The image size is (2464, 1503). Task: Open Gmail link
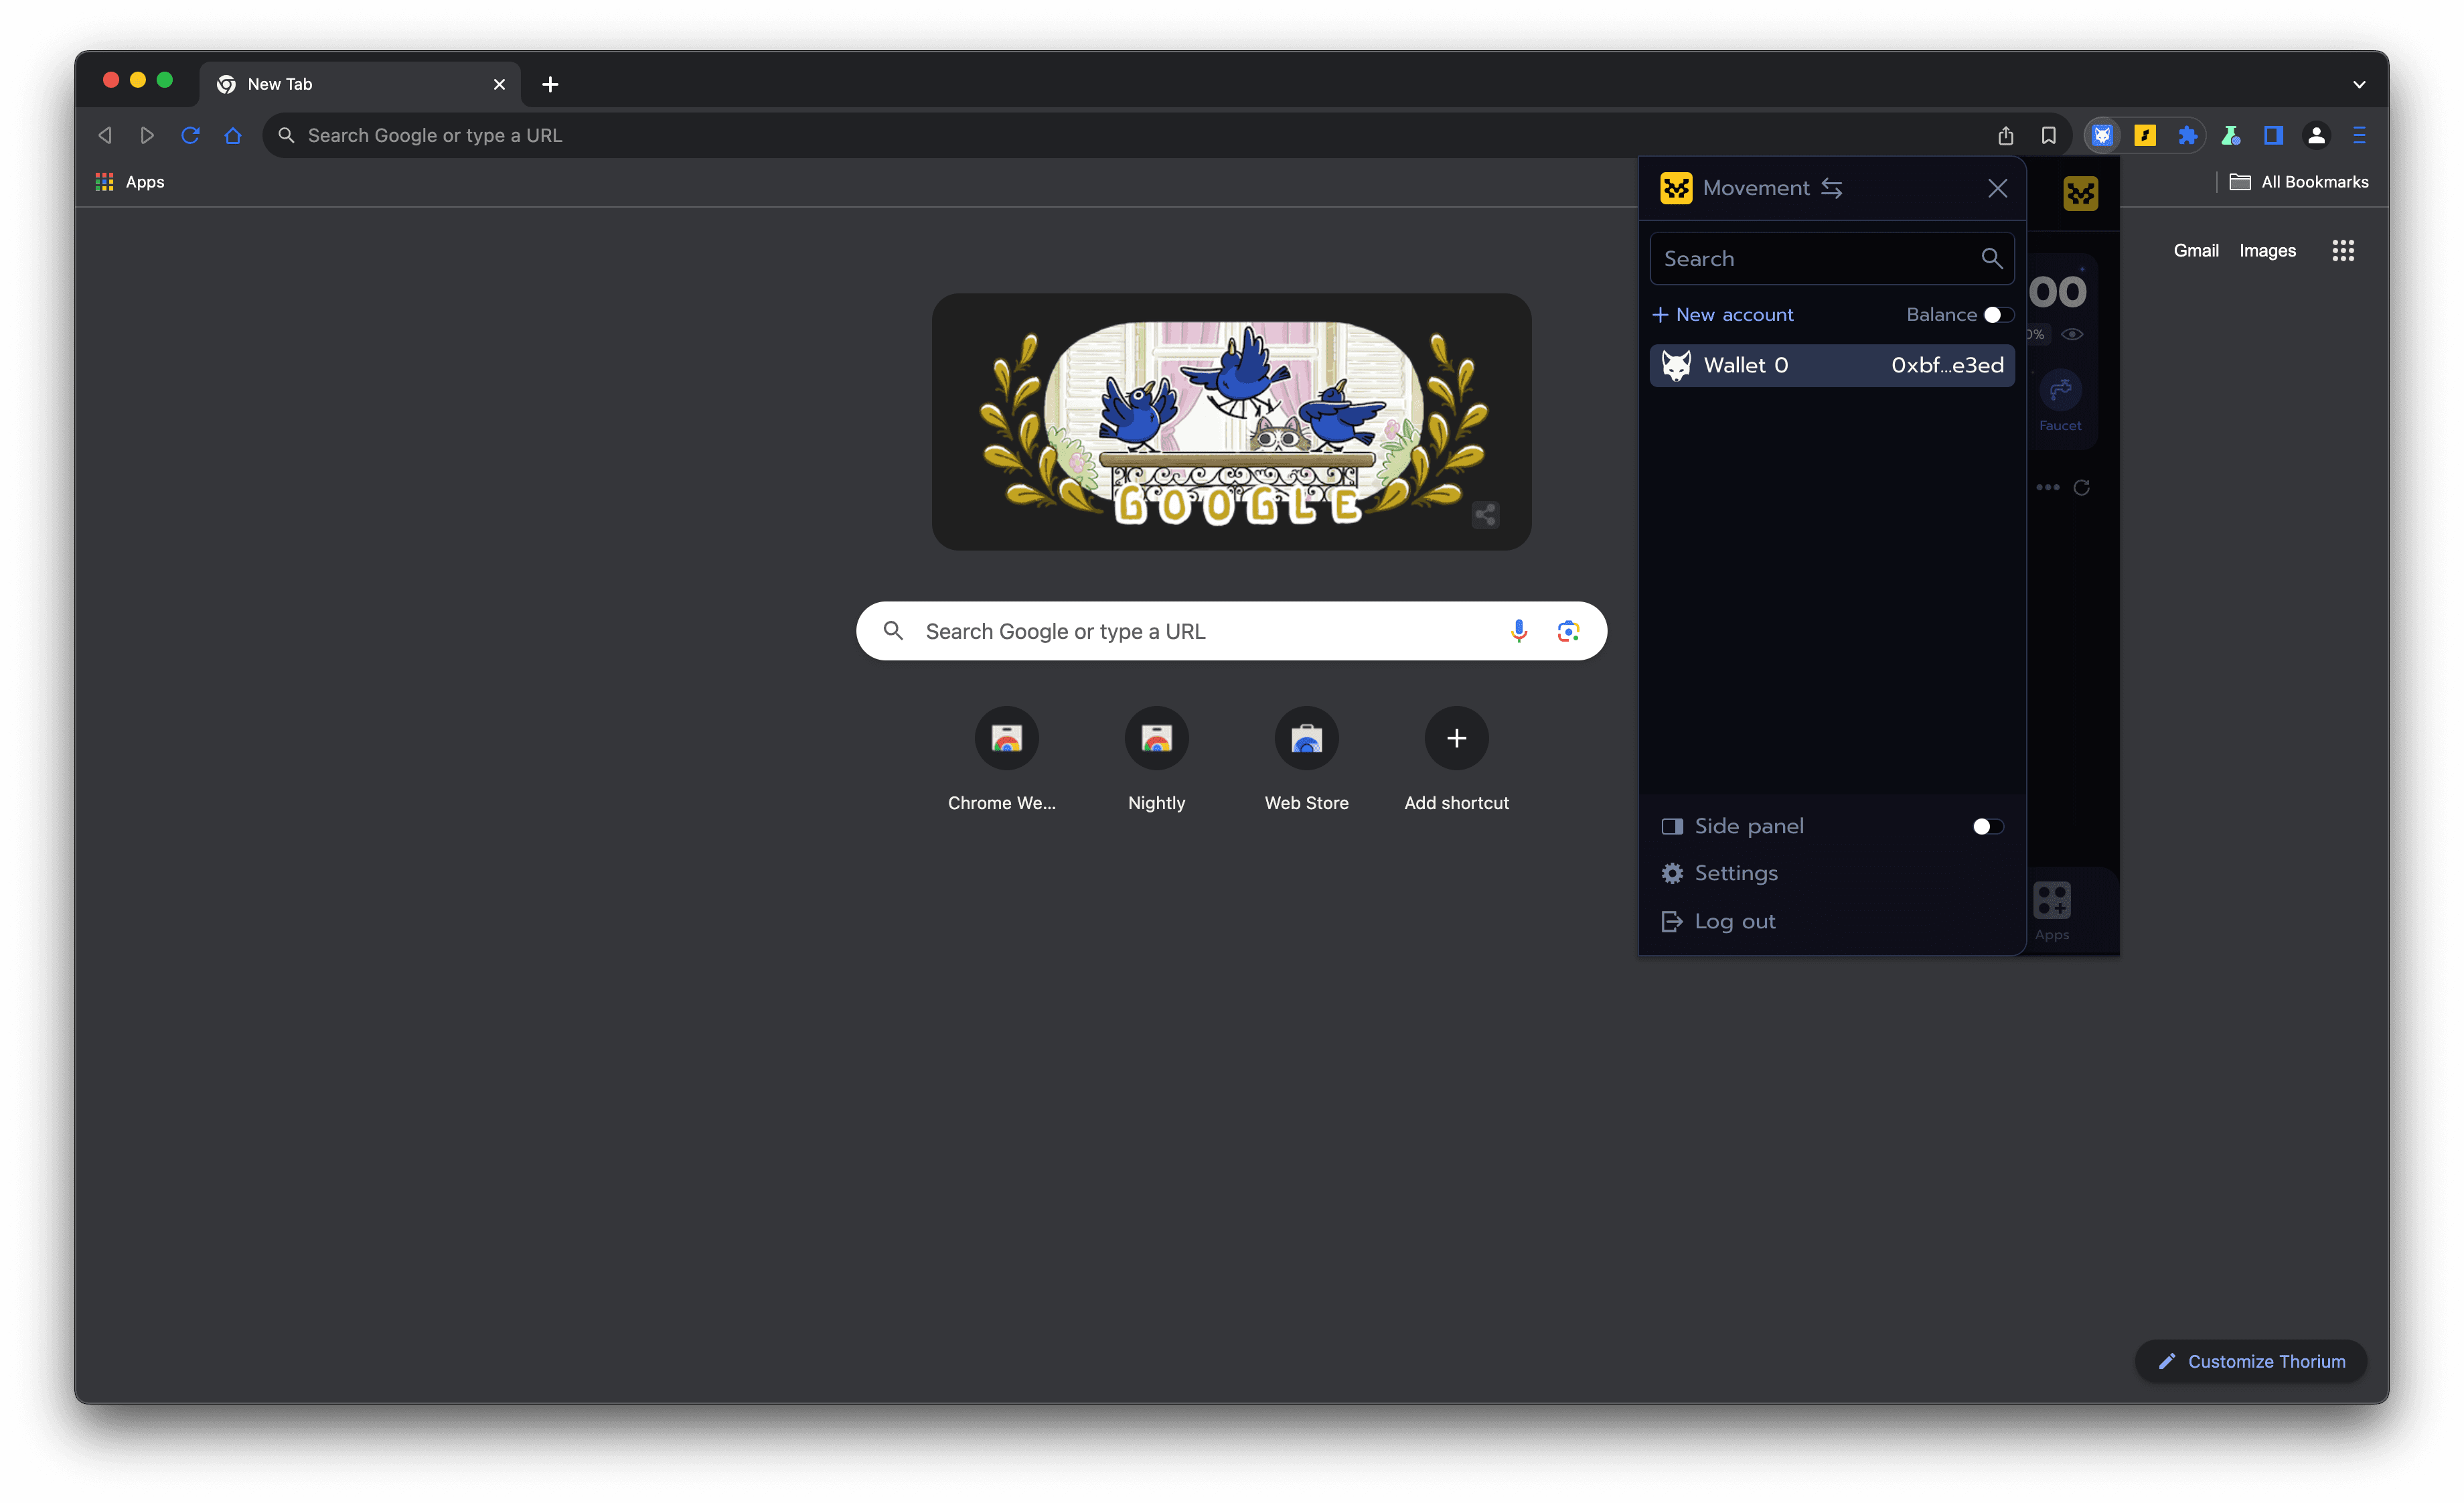click(x=2195, y=250)
